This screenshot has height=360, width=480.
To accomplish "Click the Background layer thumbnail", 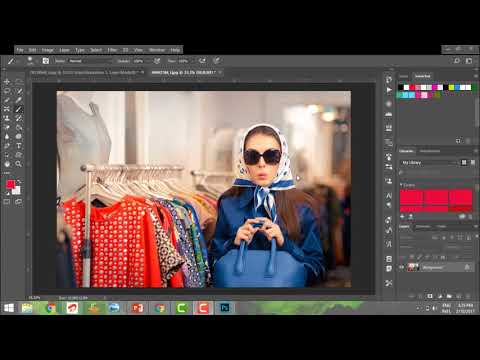I will click(x=413, y=267).
